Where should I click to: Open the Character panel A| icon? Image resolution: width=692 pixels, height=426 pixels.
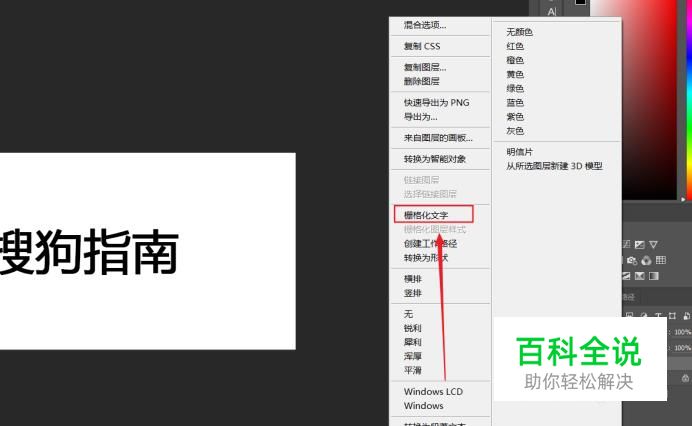(552, 11)
